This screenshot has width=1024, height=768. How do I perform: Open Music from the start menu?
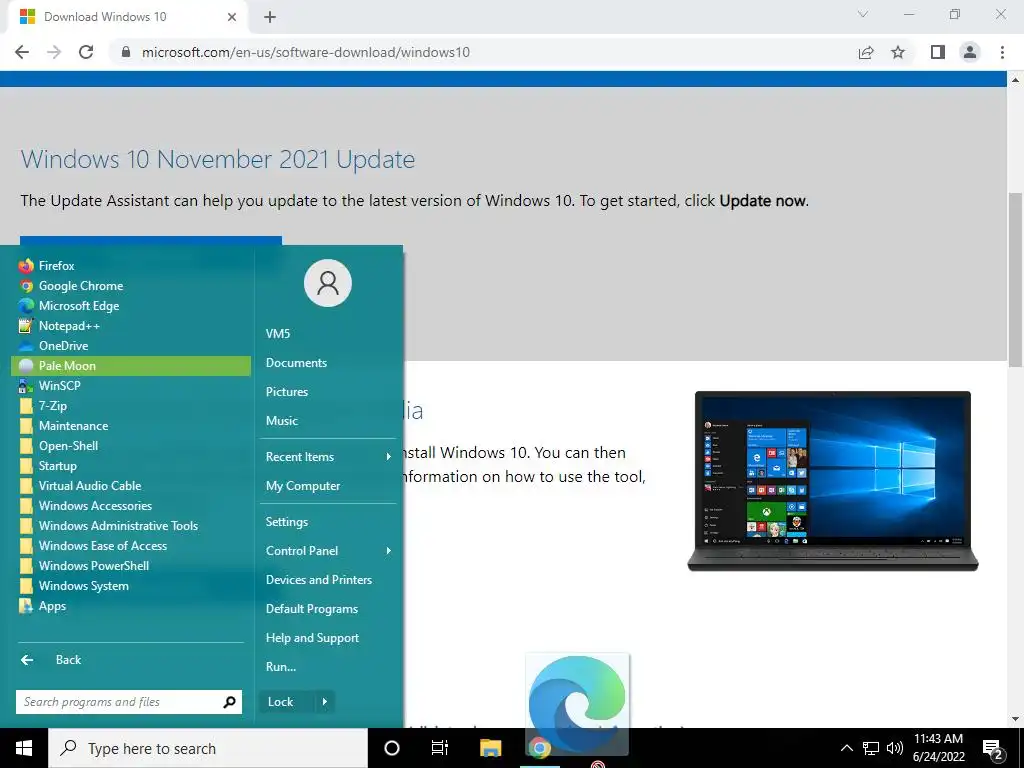[x=328, y=421]
